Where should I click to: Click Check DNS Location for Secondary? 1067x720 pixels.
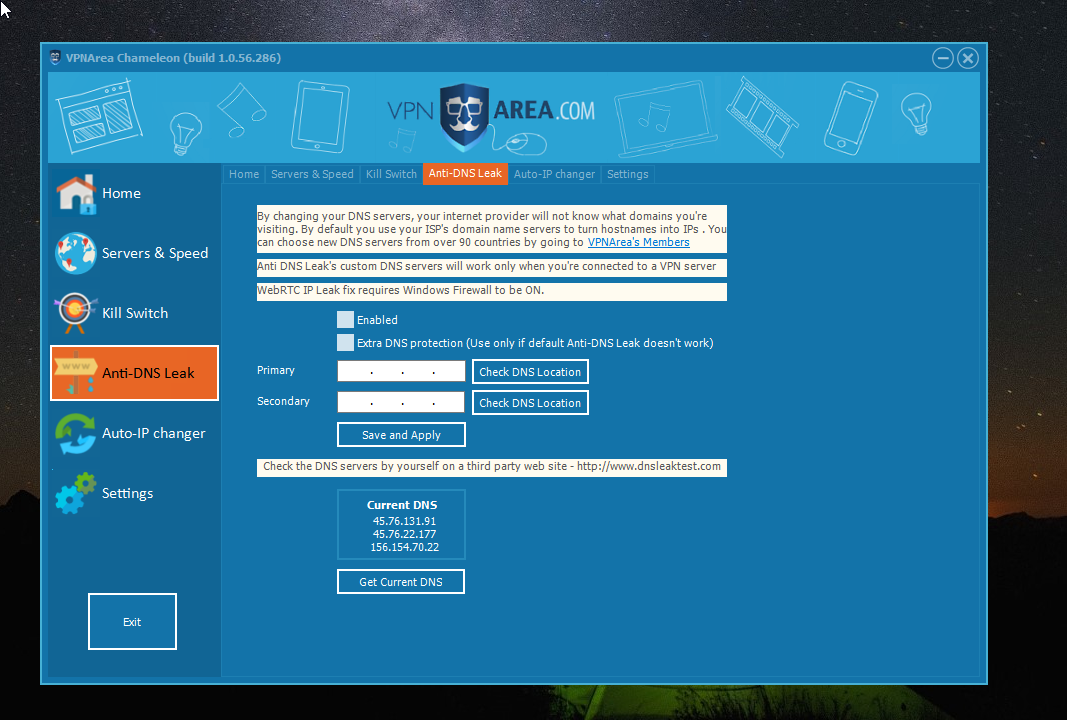pos(530,402)
